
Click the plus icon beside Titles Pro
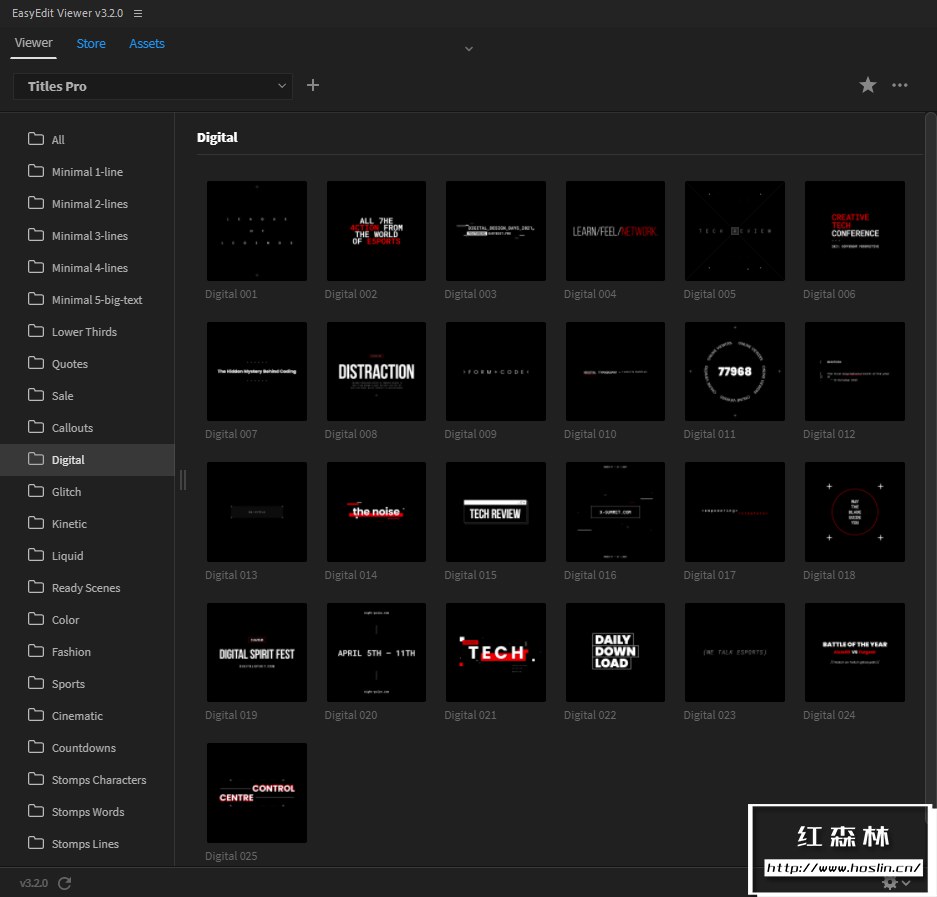pos(313,86)
